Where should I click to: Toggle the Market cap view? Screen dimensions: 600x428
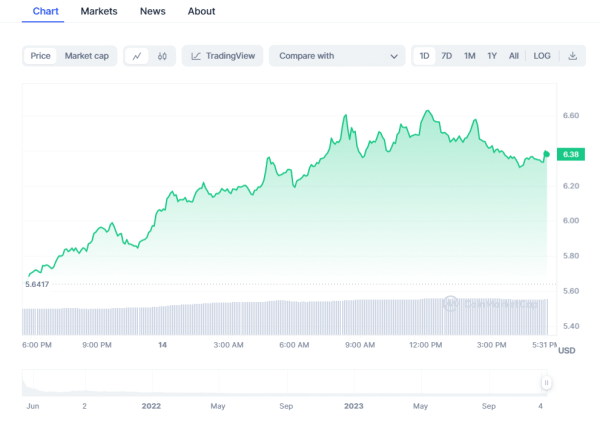pos(87,56)
